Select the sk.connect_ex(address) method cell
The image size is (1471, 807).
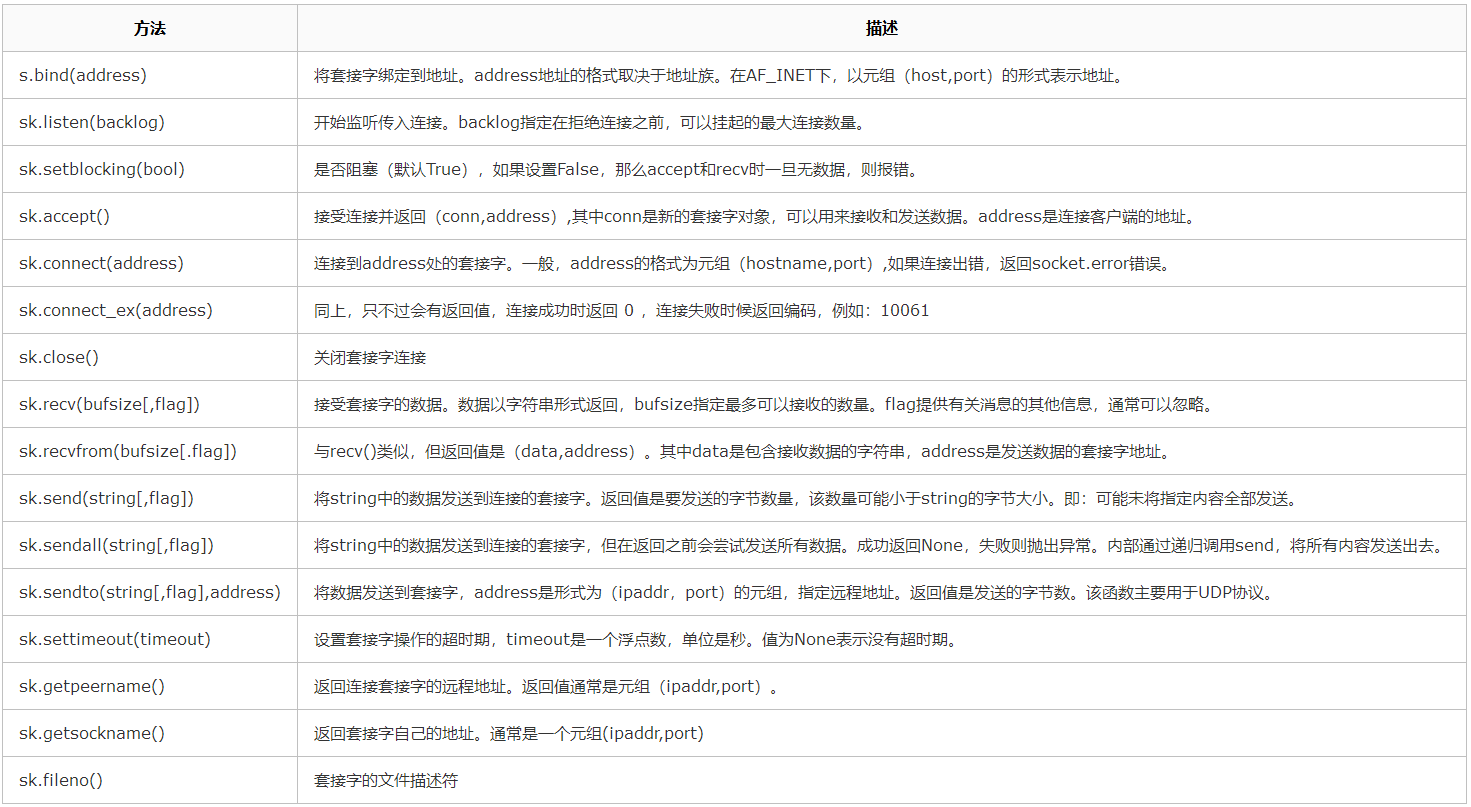pos(150,310)
